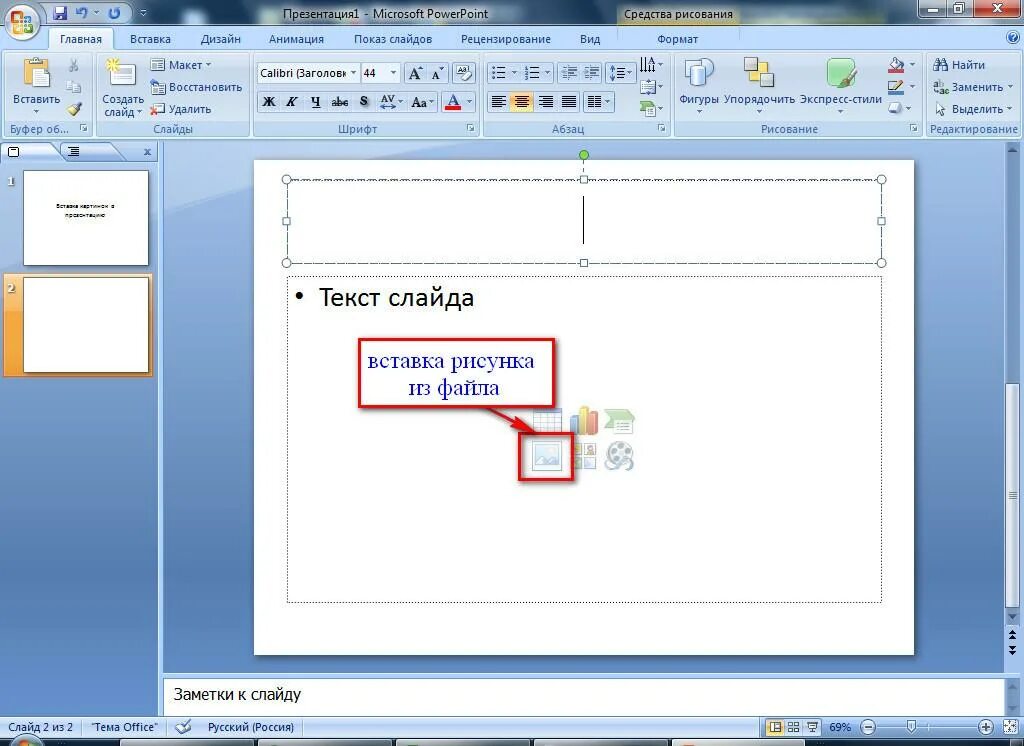1024x746 pixels.
Task: Increase list indent level
Action: (591, 73)
